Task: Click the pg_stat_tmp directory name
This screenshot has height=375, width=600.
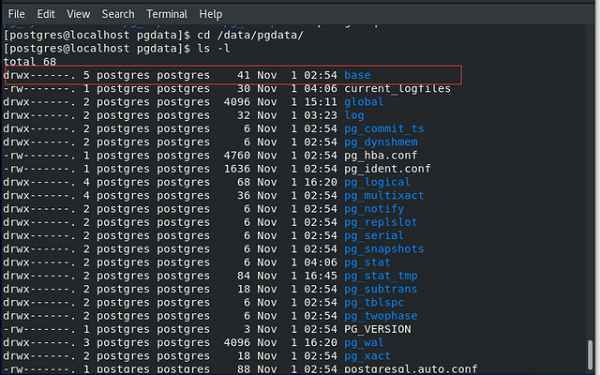Action: (381, 276)
